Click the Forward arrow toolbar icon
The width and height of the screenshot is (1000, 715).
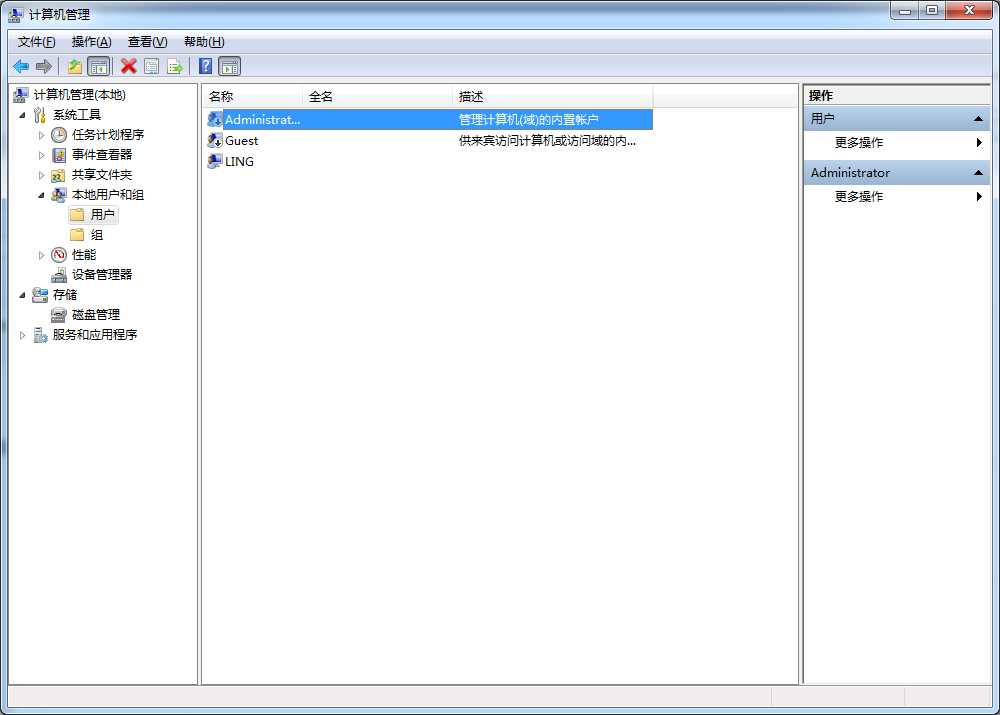pos(44,66)
